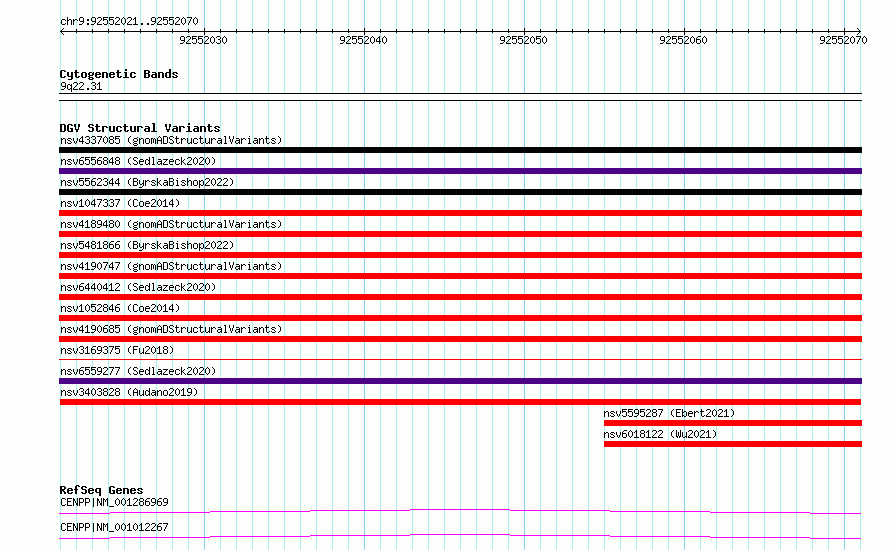Open variant nsv1047337 label
The width and height of the screenshot is (890, 550).
120,203
